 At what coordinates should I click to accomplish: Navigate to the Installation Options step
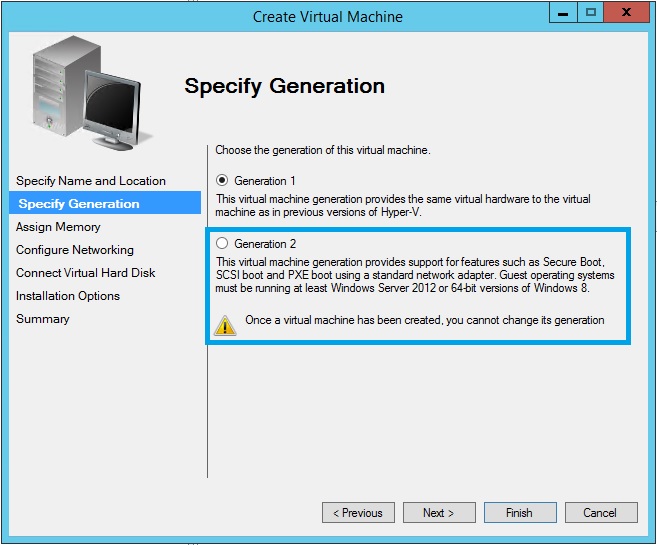click(x=68, y=296)
